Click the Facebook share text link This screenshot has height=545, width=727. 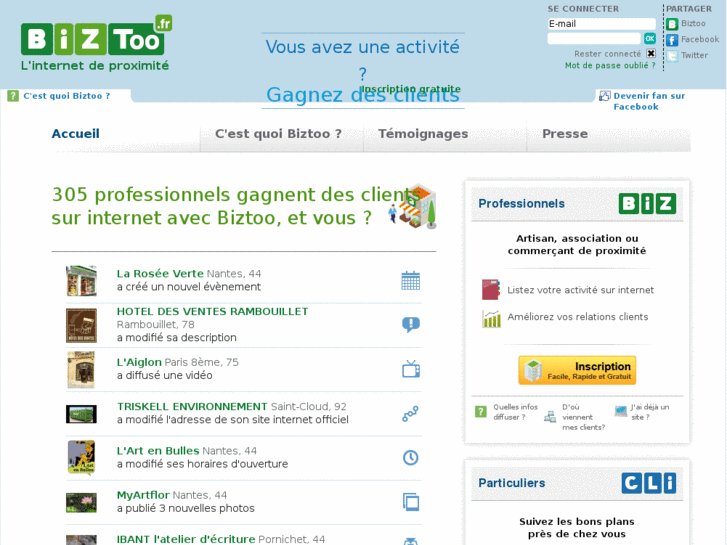[x=700, y=39]
